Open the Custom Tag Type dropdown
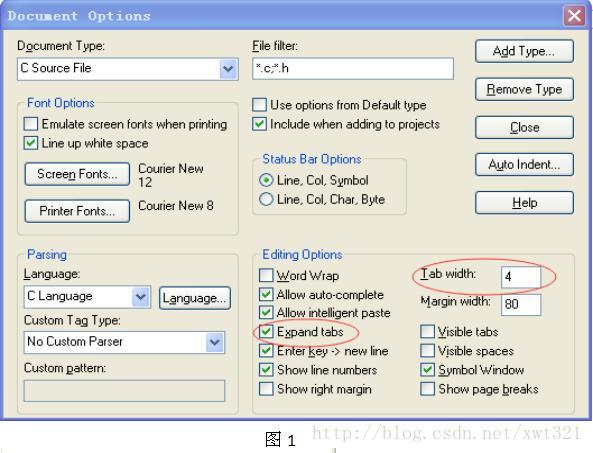 [215, 342]
